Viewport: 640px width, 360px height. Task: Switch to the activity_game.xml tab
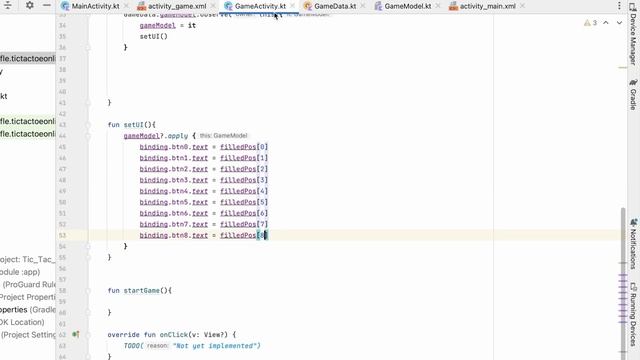point(177,6)
